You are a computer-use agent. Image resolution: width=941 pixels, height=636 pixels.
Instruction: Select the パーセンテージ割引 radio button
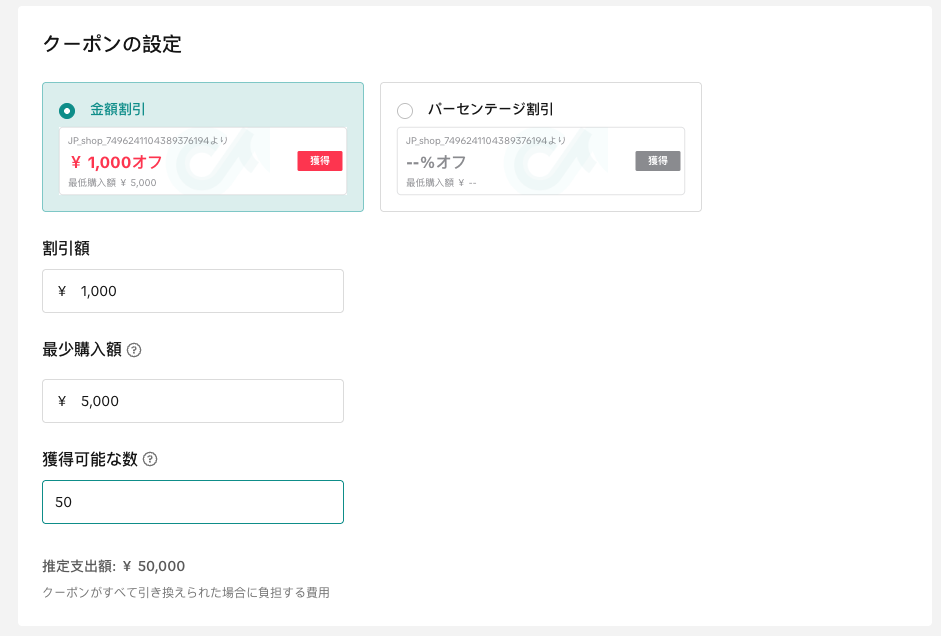405,110
